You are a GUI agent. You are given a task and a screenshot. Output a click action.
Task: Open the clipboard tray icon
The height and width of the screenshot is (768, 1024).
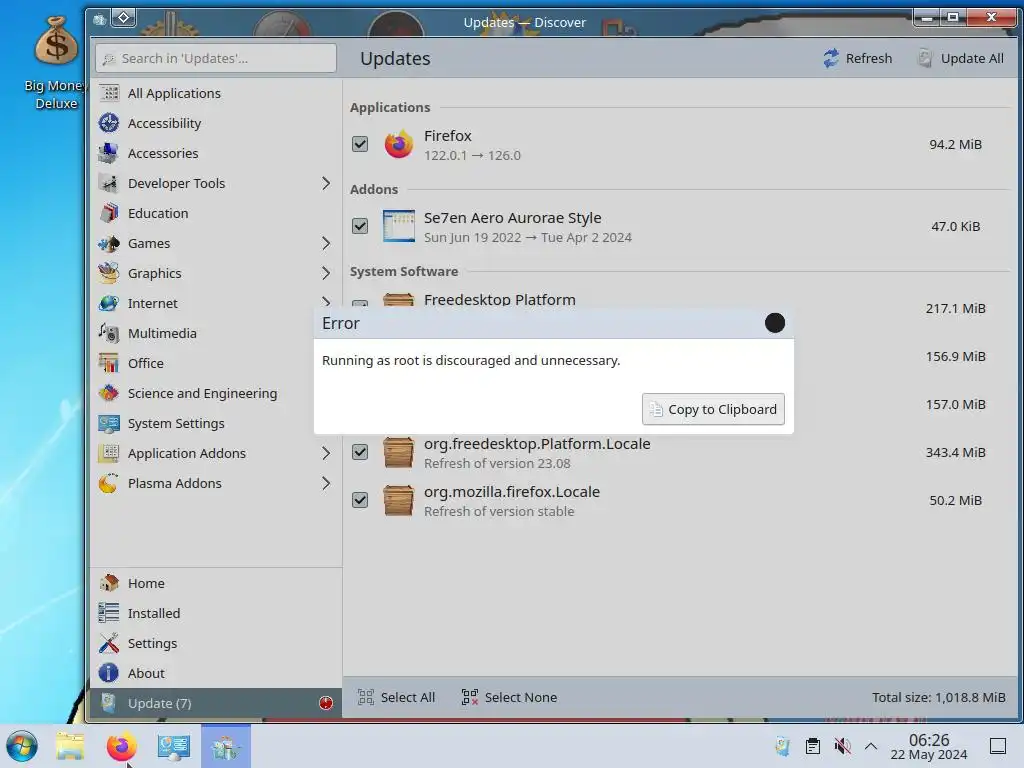[x=812, y=746]
